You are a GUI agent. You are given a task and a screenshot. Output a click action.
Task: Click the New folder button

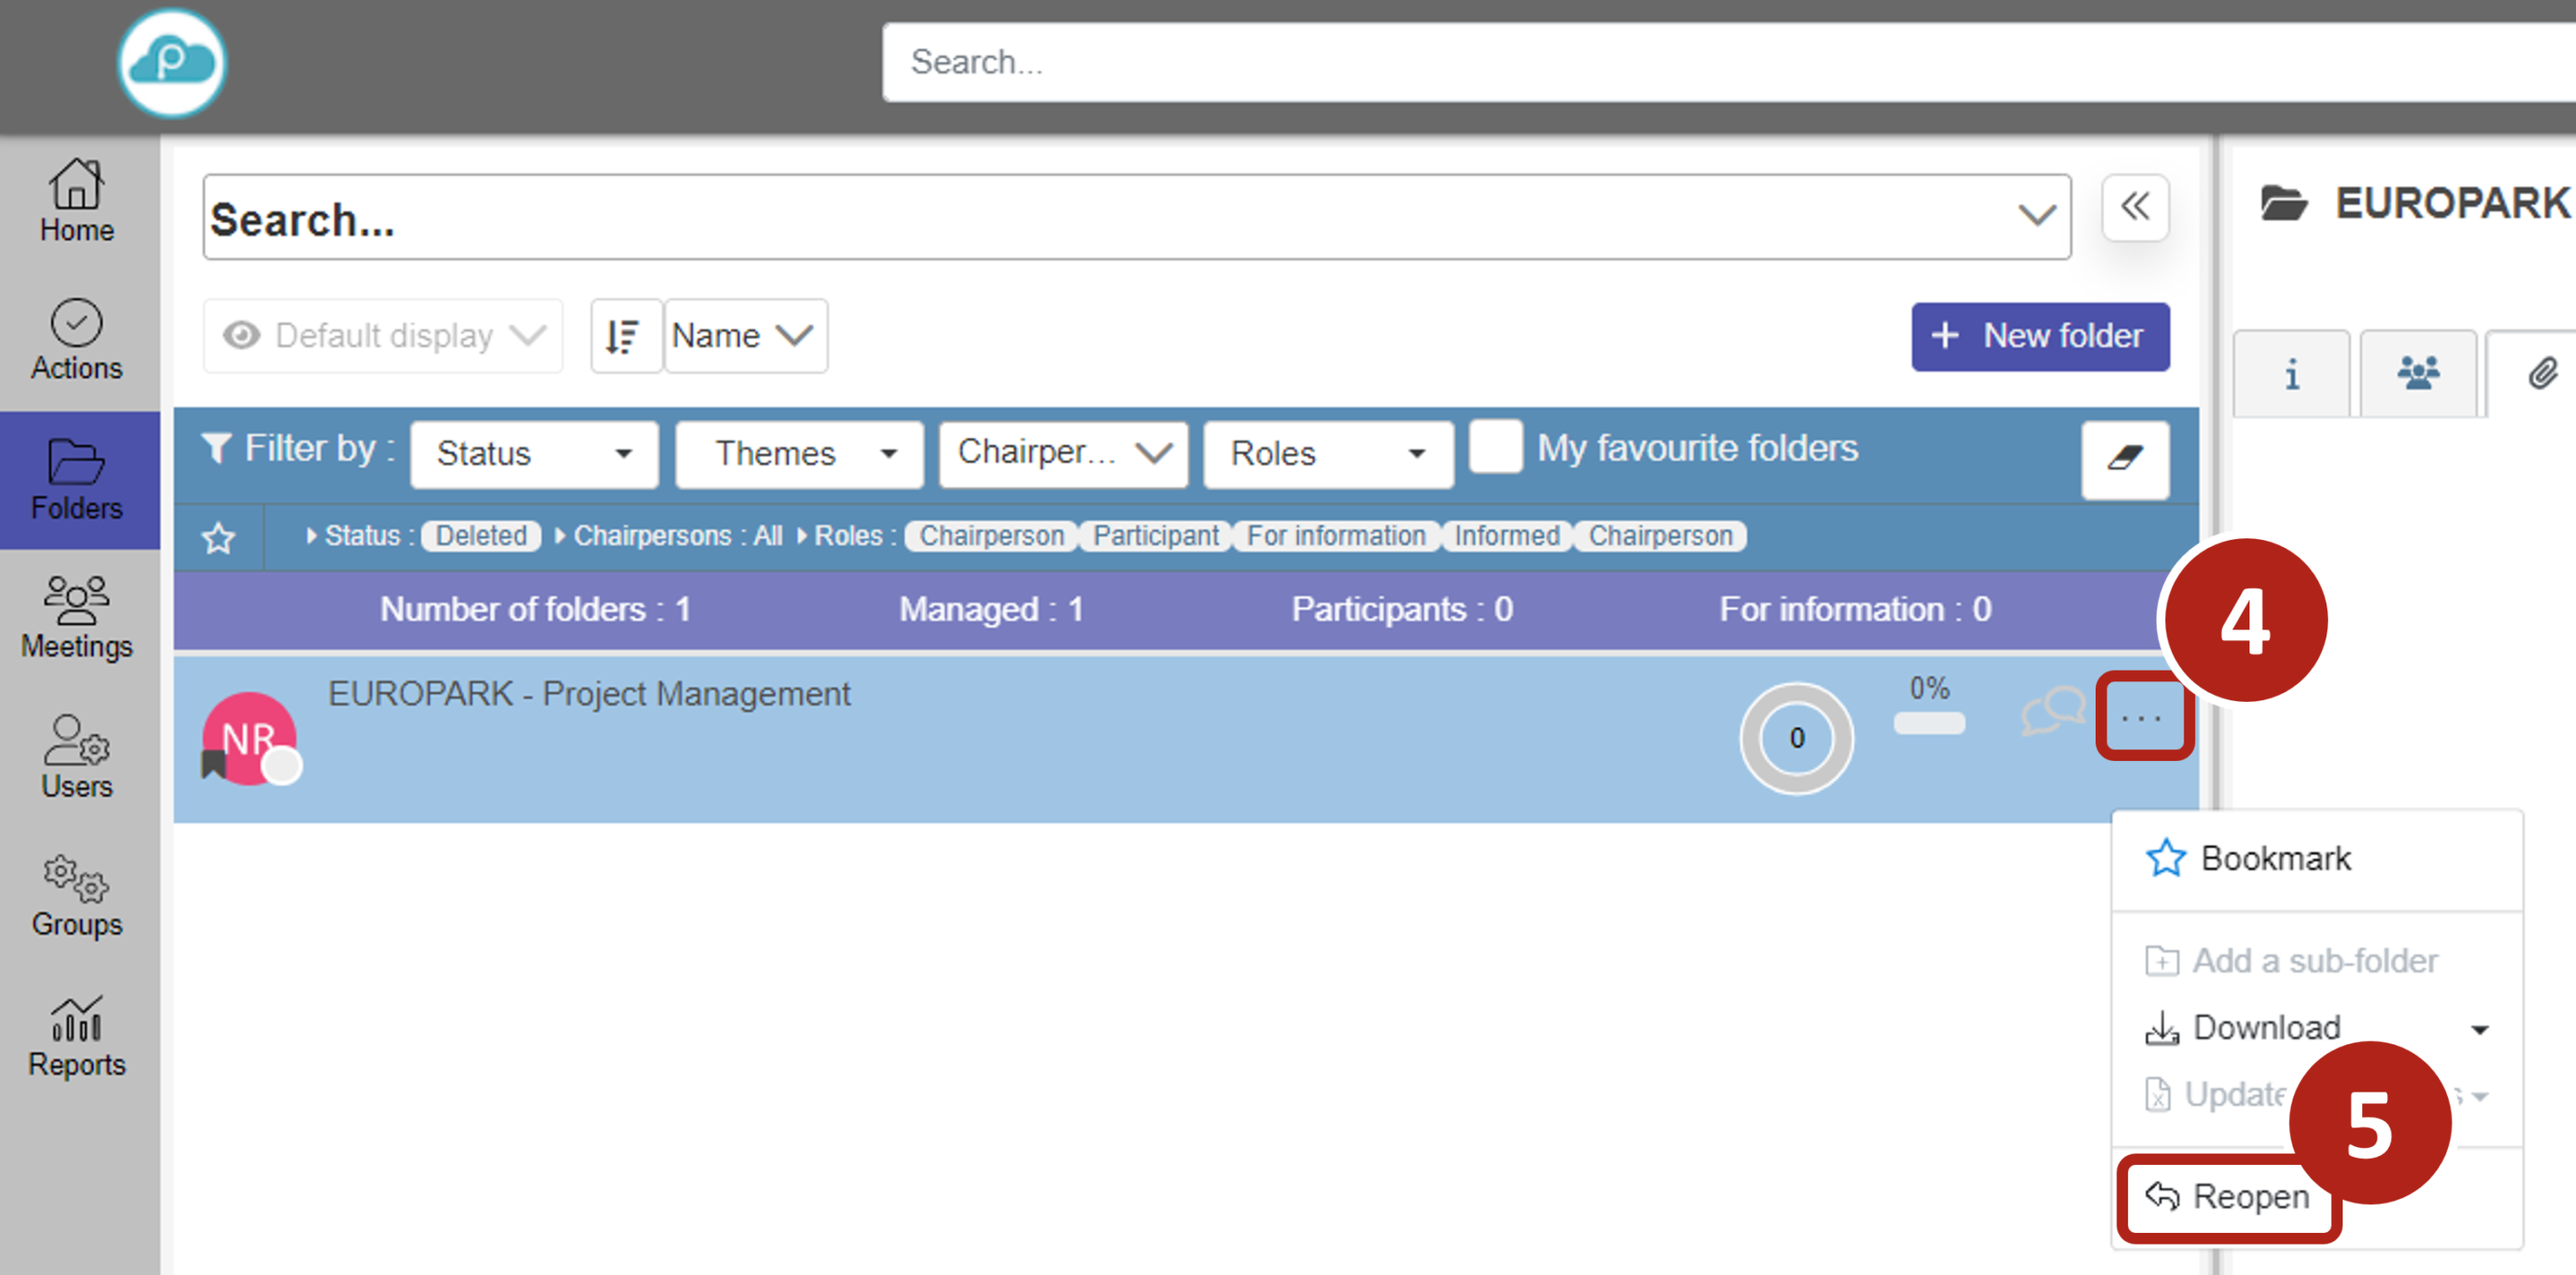point(2039,336)
